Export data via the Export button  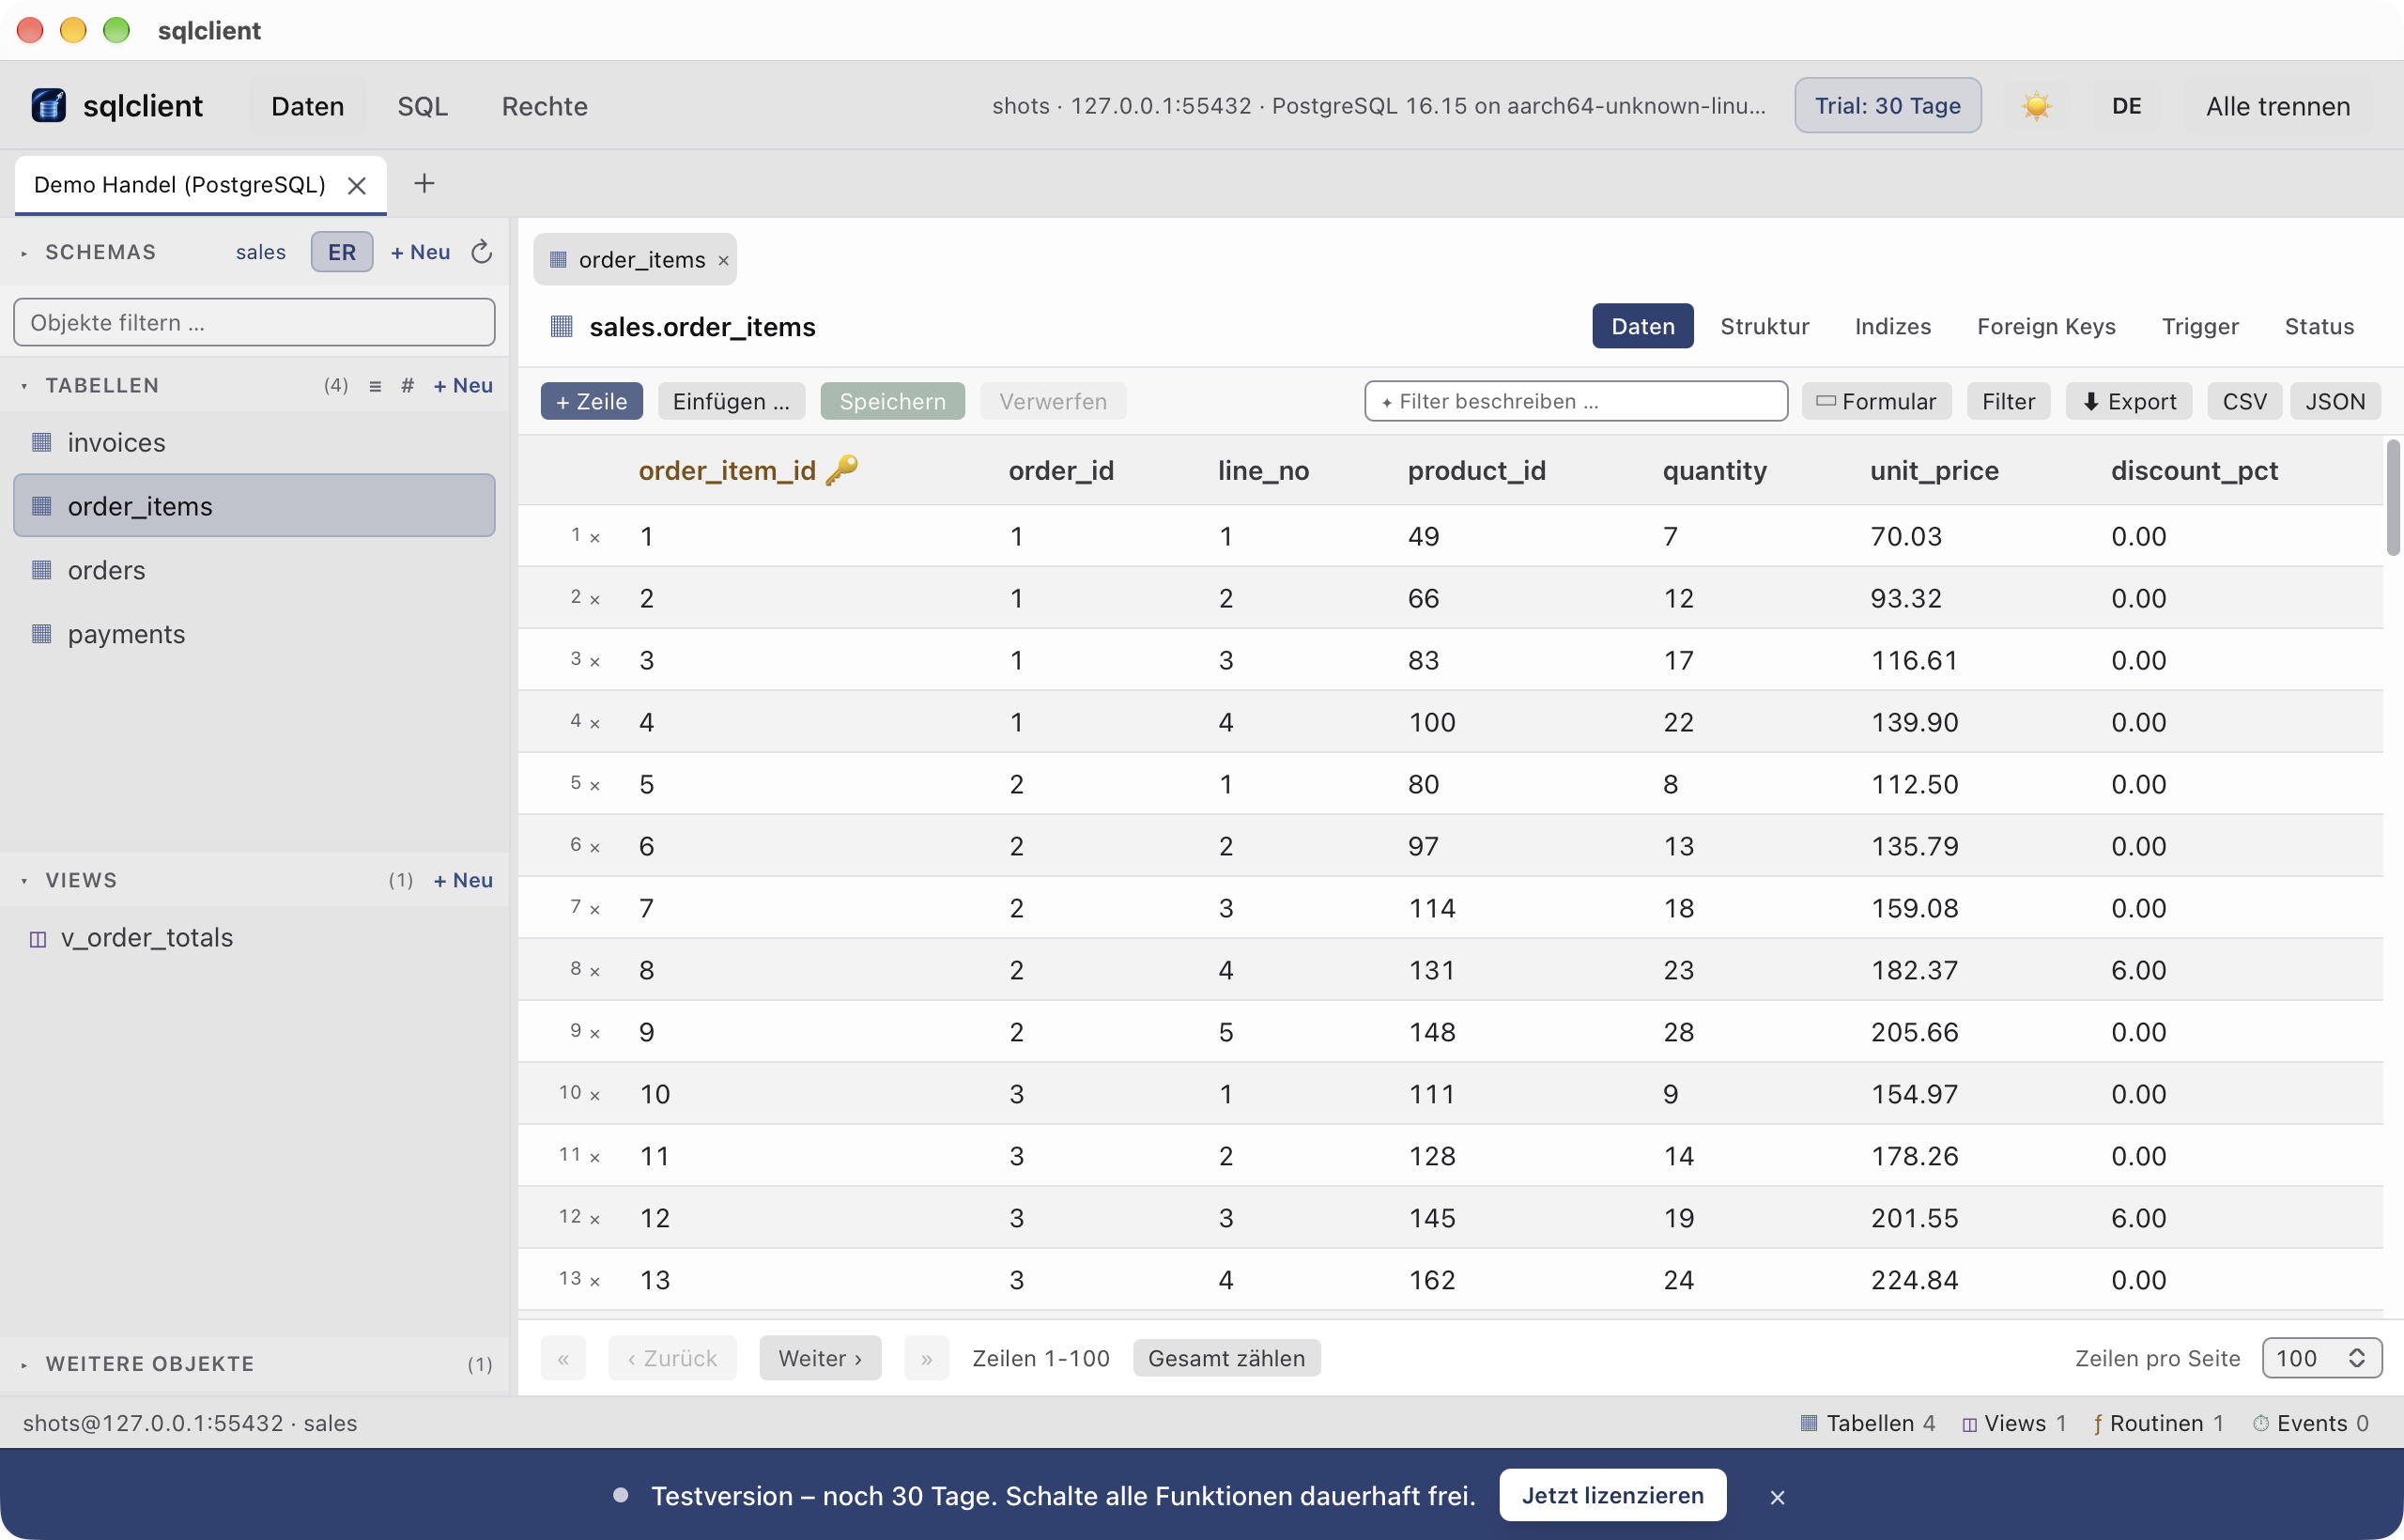point(2128,401)
